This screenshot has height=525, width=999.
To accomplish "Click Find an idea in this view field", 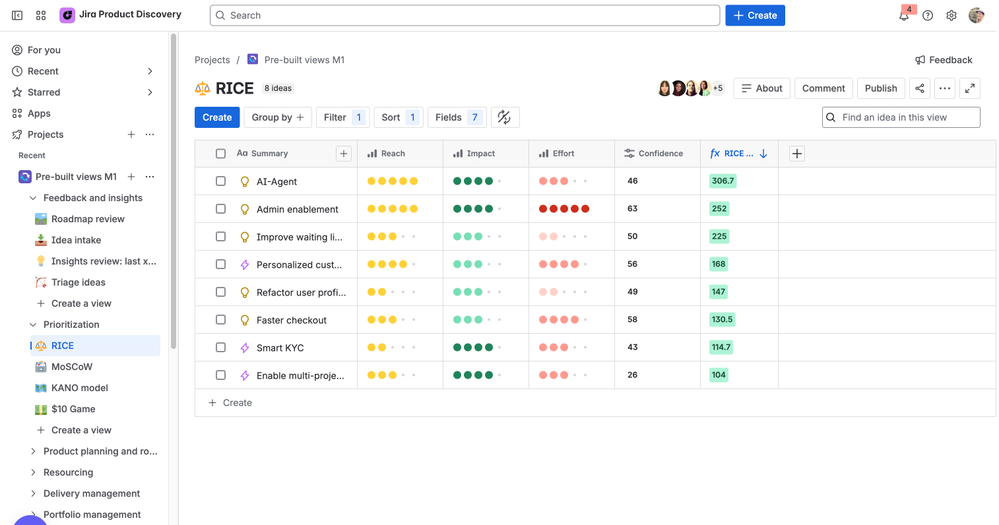I will (901, 117).
